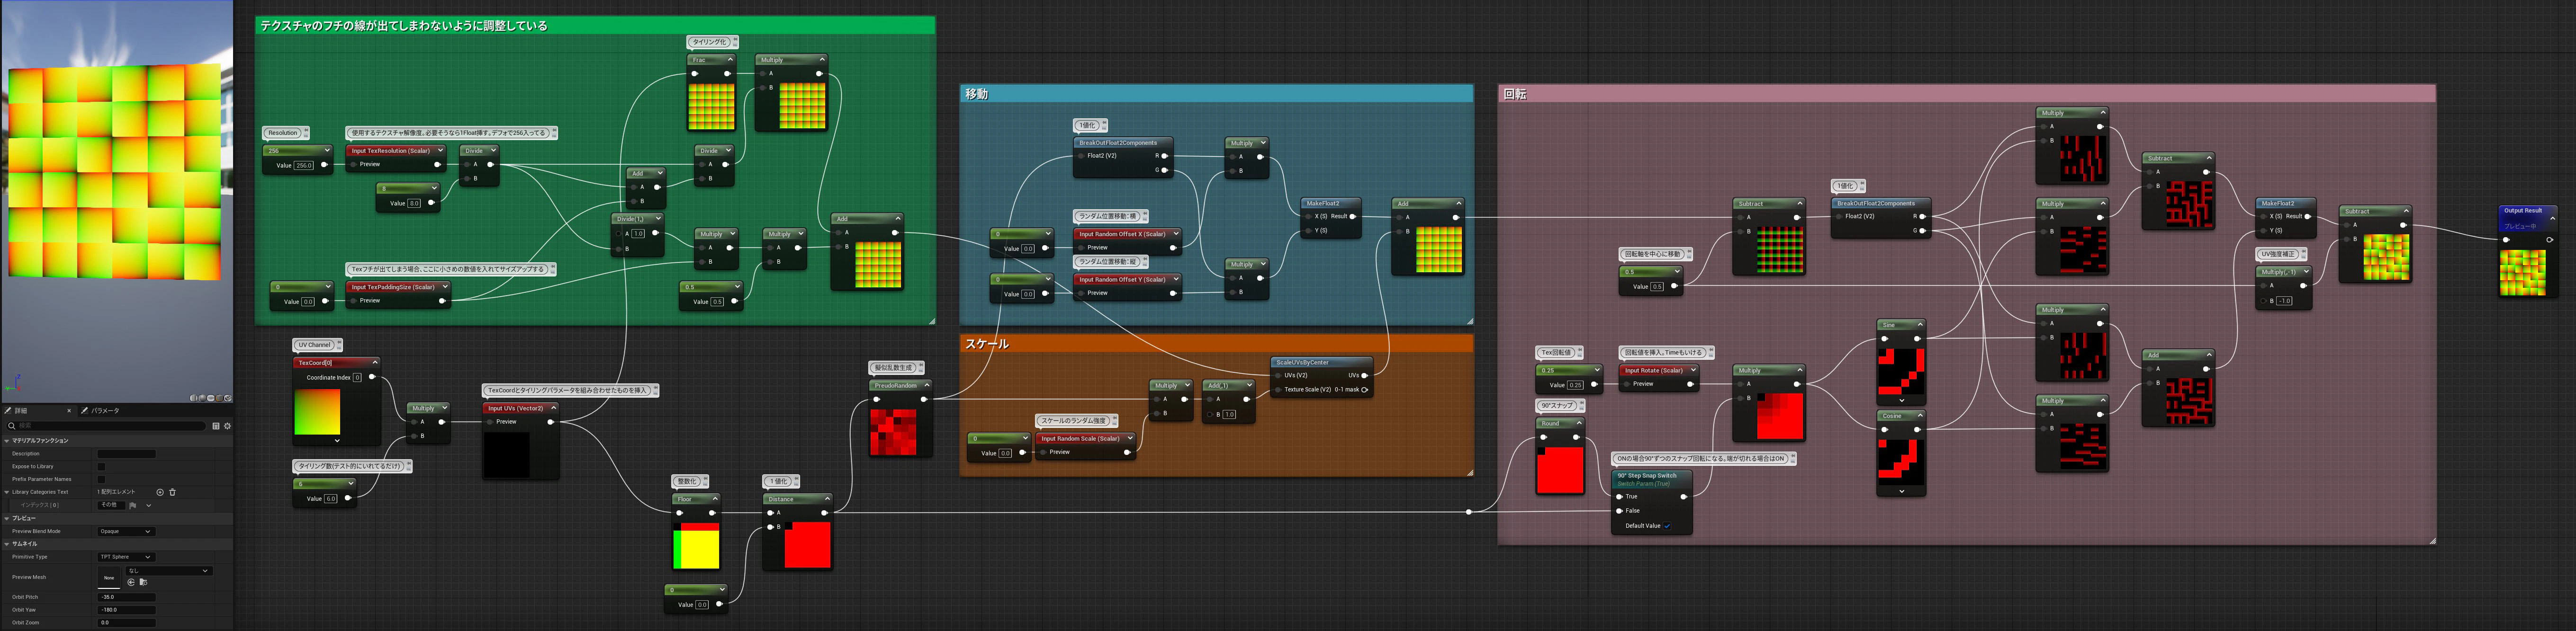This screenshot has width=2576, height=631.
Task: Click the output pin of Input UVs (Vector2) node
Action: coord(550,422)
